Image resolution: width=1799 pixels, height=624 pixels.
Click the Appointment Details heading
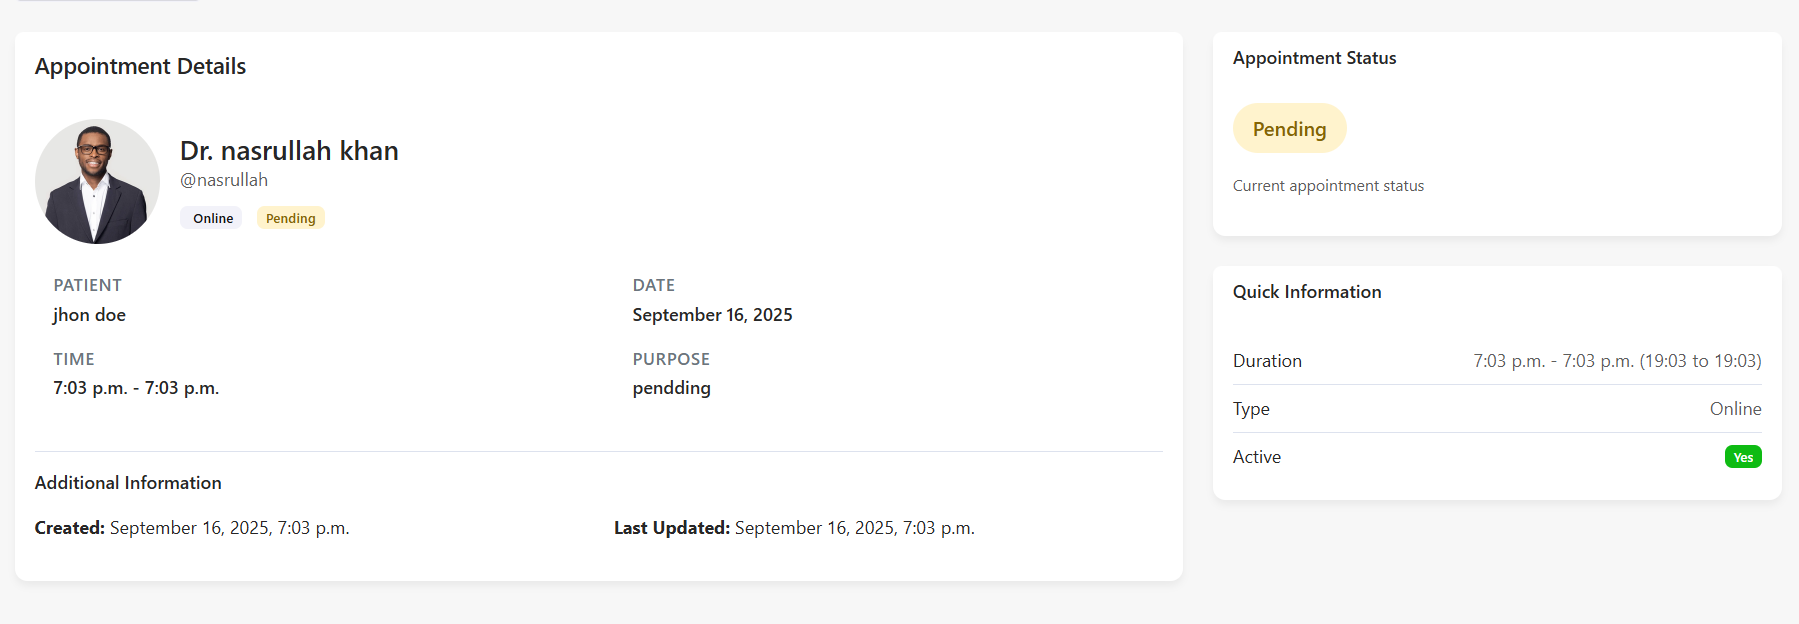[x=140, y=66]
